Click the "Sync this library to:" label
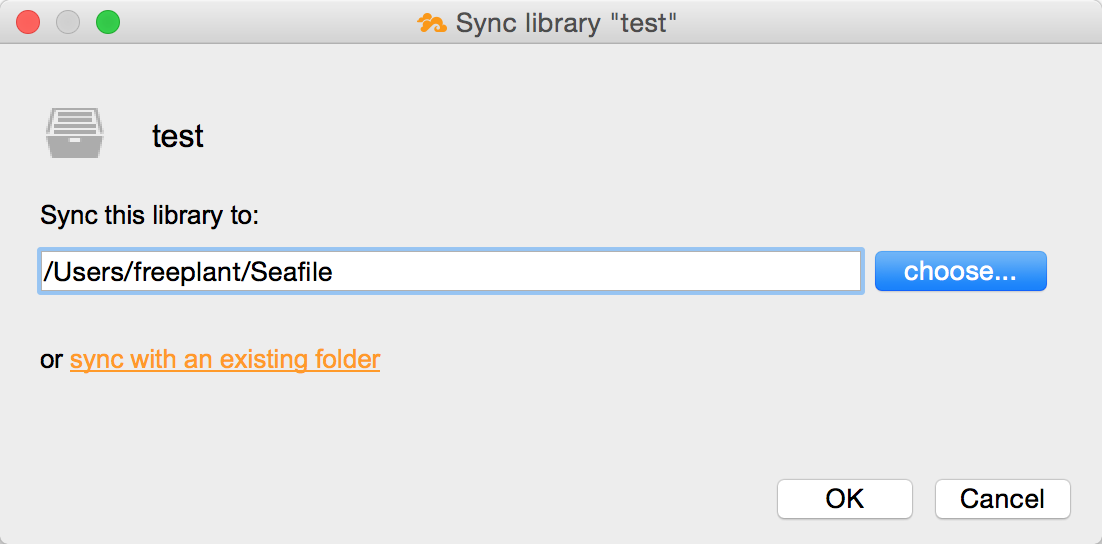The height and width of the screenshot is (544, 1102). [150, 215]
